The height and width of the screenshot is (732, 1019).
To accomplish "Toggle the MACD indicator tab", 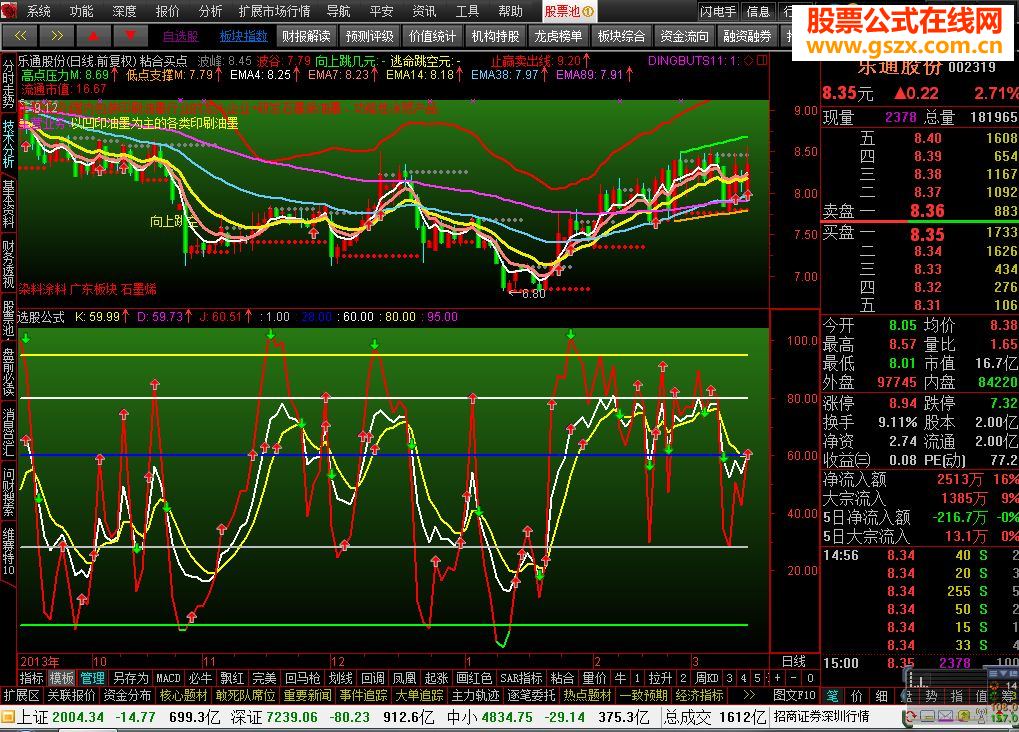I will coord(169,678).
